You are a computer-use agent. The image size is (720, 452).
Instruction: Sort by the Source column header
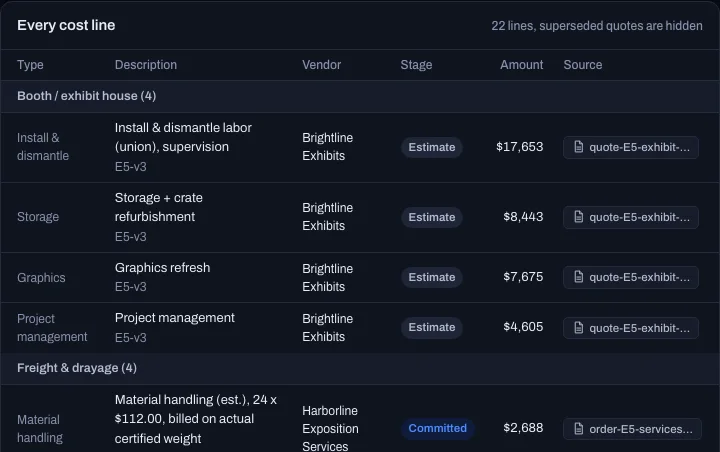tap(583, 65)
